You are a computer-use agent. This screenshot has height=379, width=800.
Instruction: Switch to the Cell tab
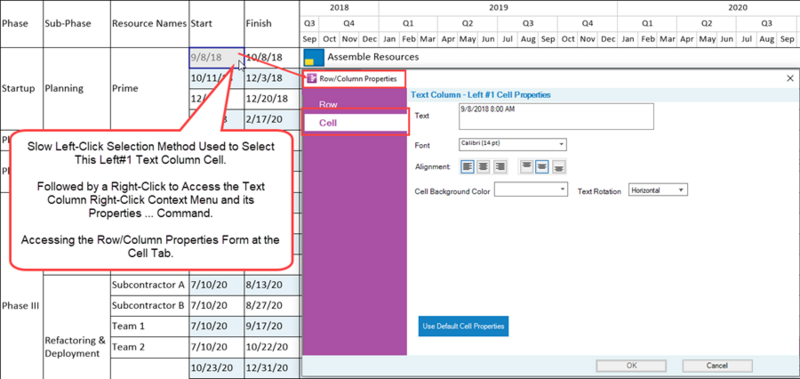[x=356, y=123]
